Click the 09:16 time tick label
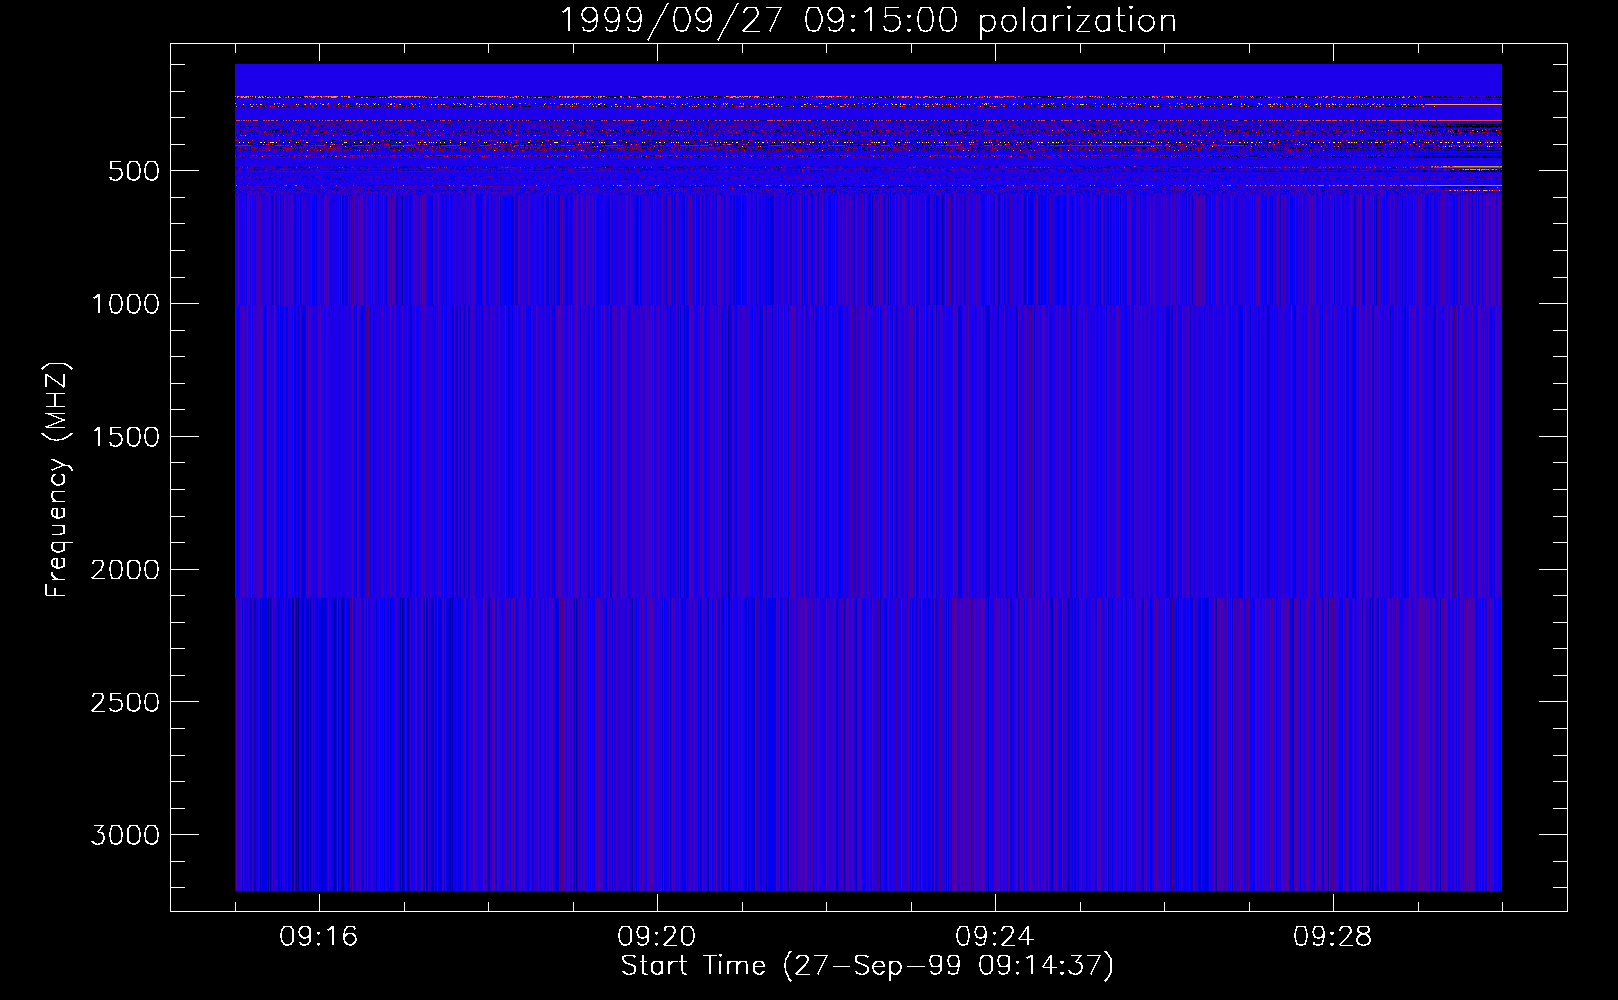 coord(319,937)
